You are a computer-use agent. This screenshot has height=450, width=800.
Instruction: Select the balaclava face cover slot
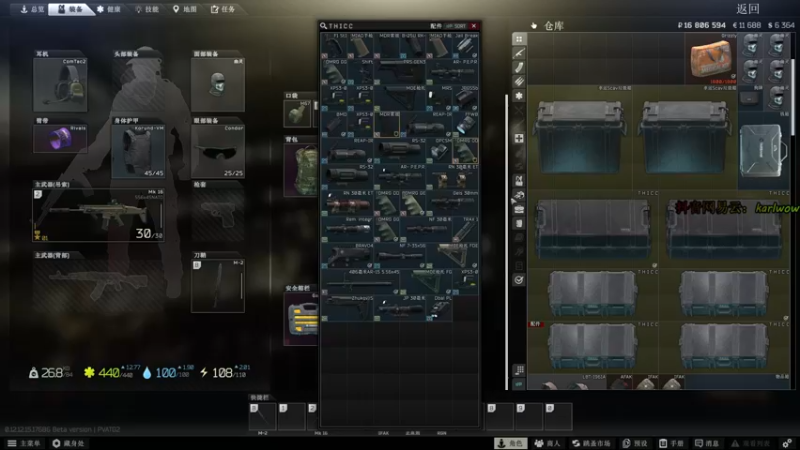point(218,85)
